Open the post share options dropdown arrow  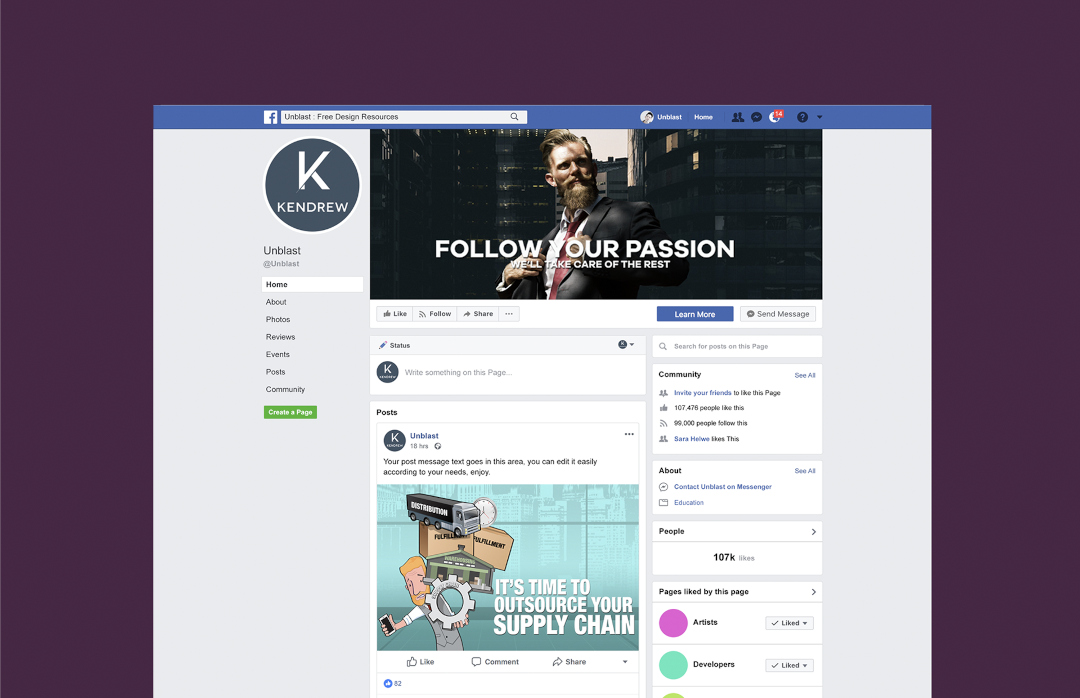click(x=625, y=662)
